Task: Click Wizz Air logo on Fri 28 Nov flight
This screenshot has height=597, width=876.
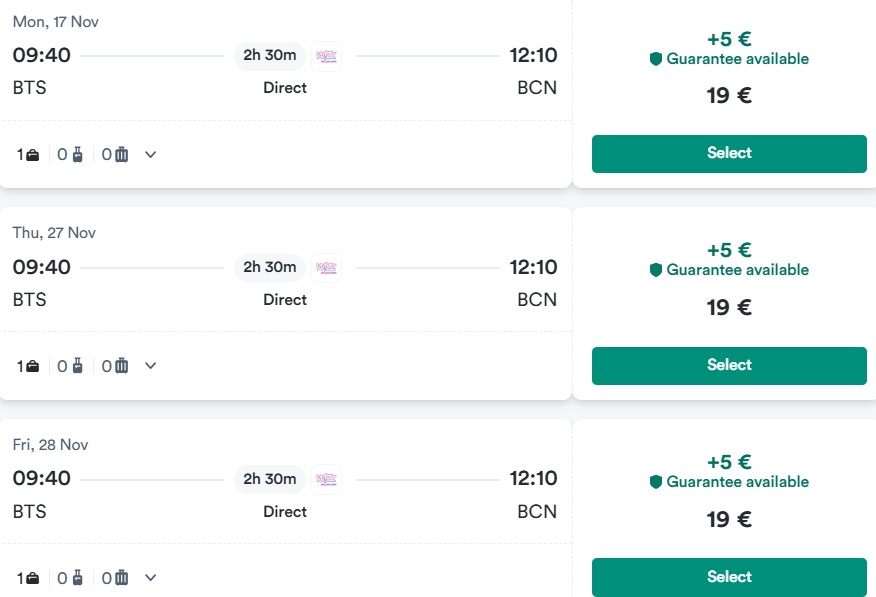Action: click(x=326, y=479)
